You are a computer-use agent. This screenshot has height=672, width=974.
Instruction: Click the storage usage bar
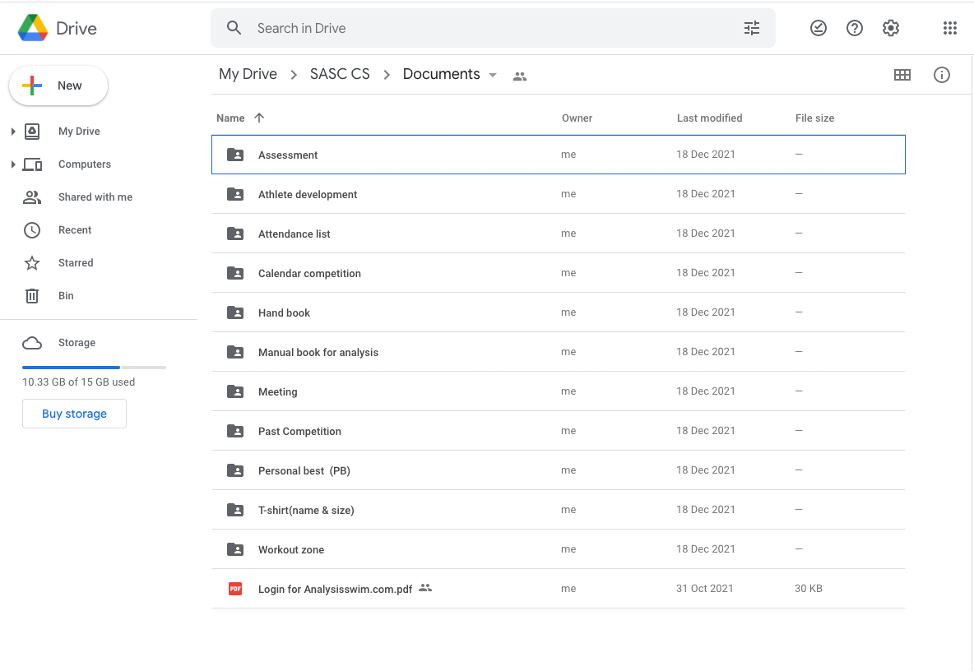point(94,367)
